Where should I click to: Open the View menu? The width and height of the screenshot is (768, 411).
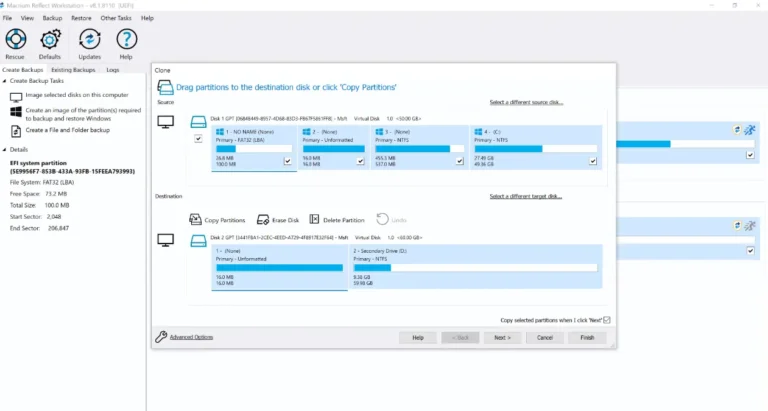pos(27,18)
